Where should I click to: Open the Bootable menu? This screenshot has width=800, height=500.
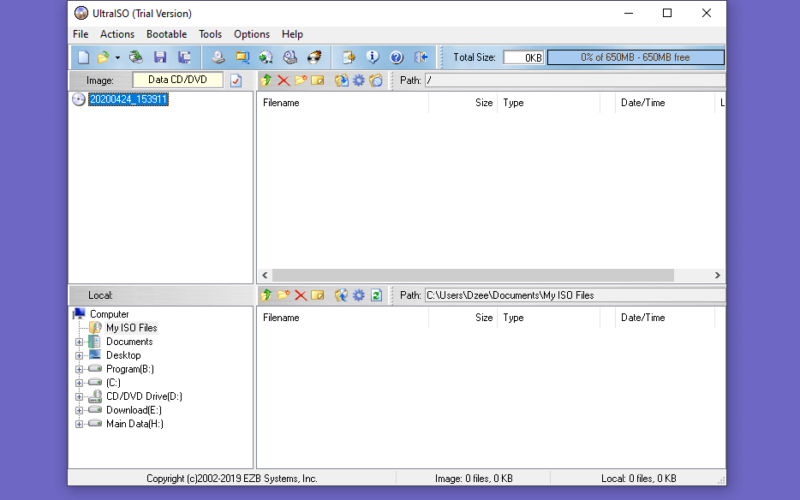166,34
